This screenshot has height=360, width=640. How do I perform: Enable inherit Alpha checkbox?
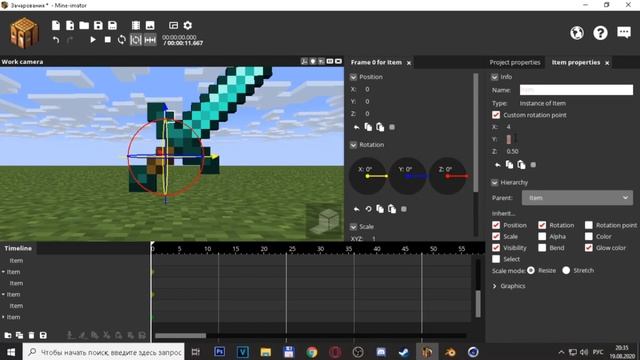542,236
